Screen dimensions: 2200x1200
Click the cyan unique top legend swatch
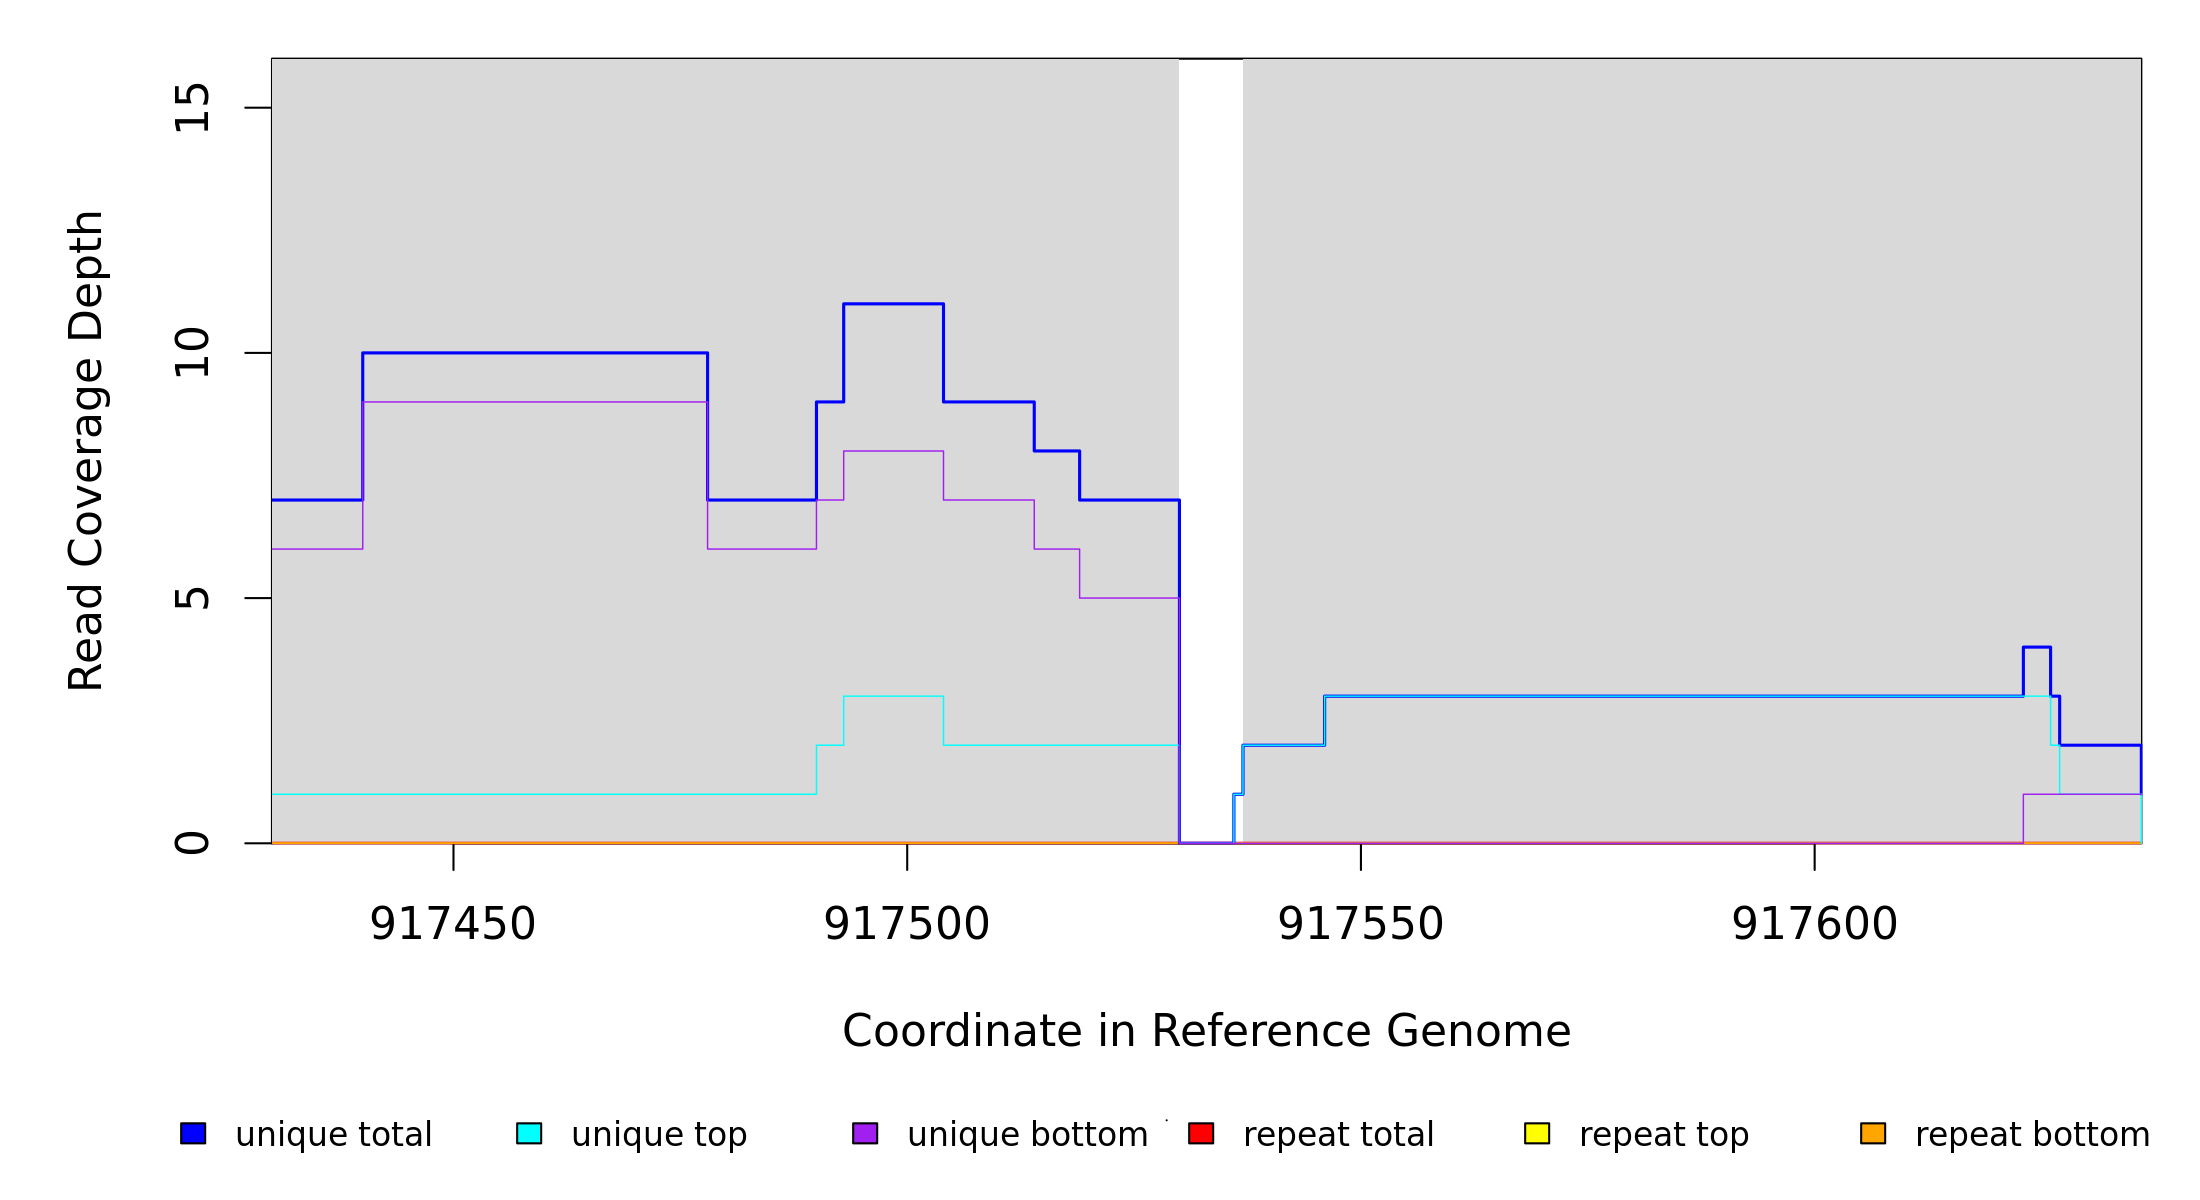tap(529, 1133)
